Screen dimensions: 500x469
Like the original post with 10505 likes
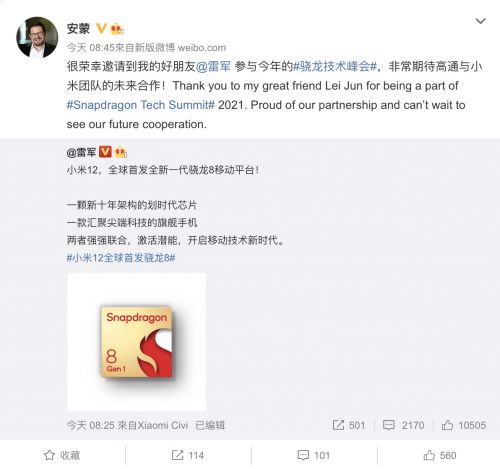point(447,425)
